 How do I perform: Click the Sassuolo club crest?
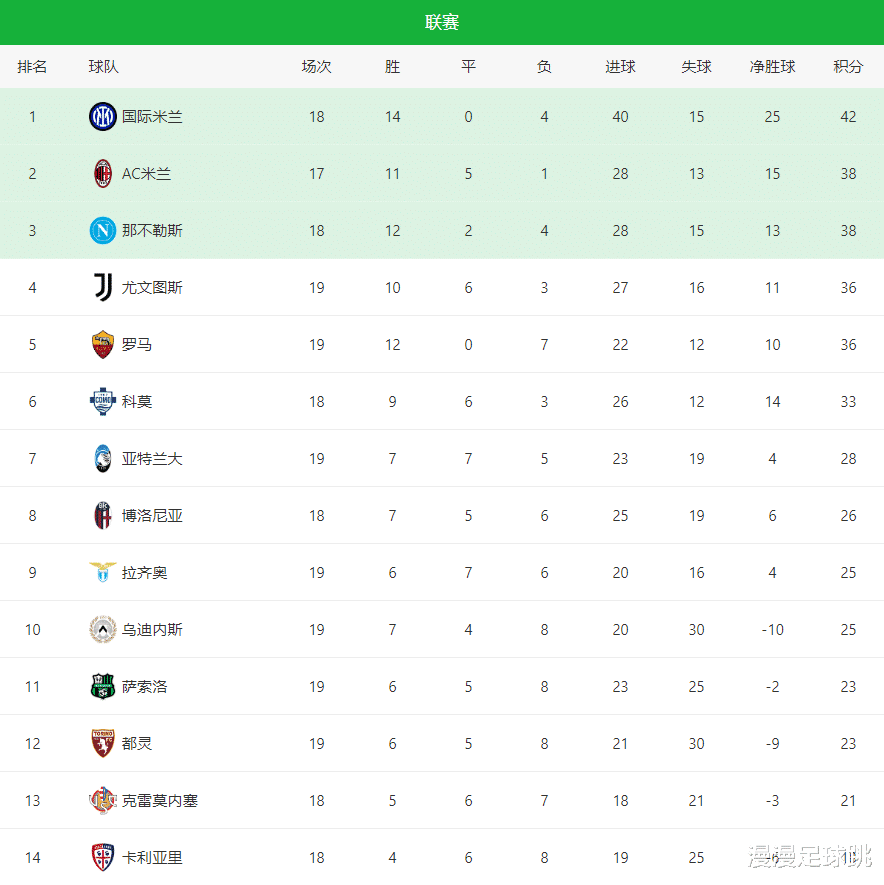pyautogui.click(x=102, y=687)
